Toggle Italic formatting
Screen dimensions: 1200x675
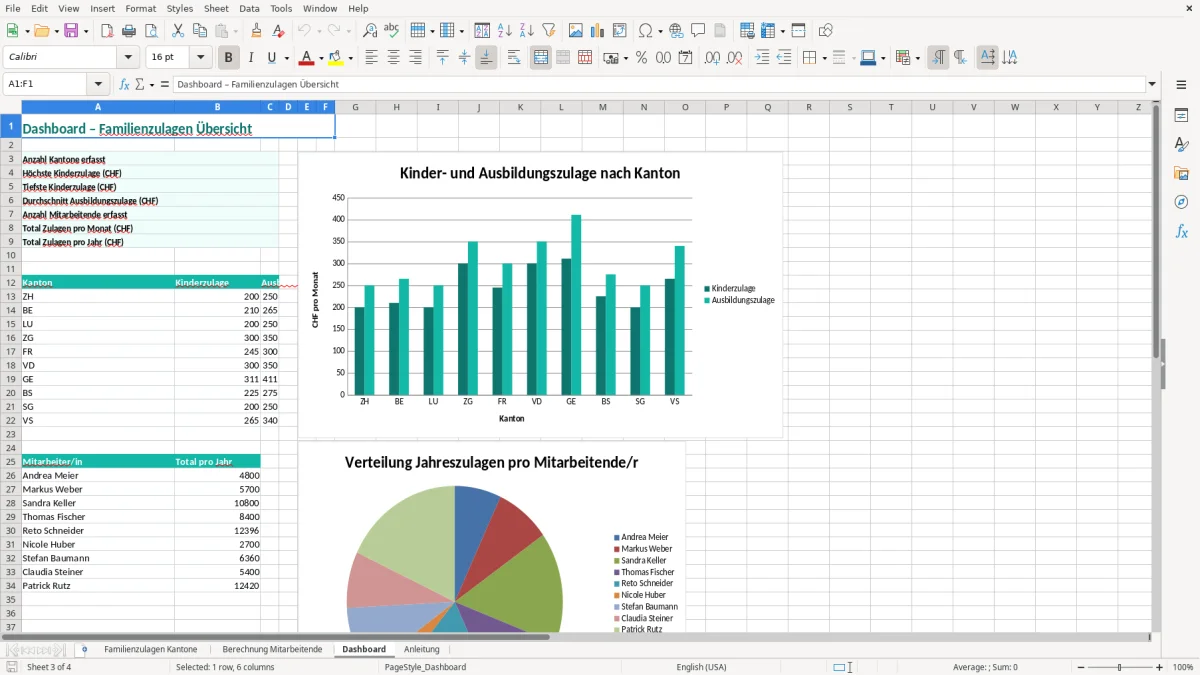250,58
